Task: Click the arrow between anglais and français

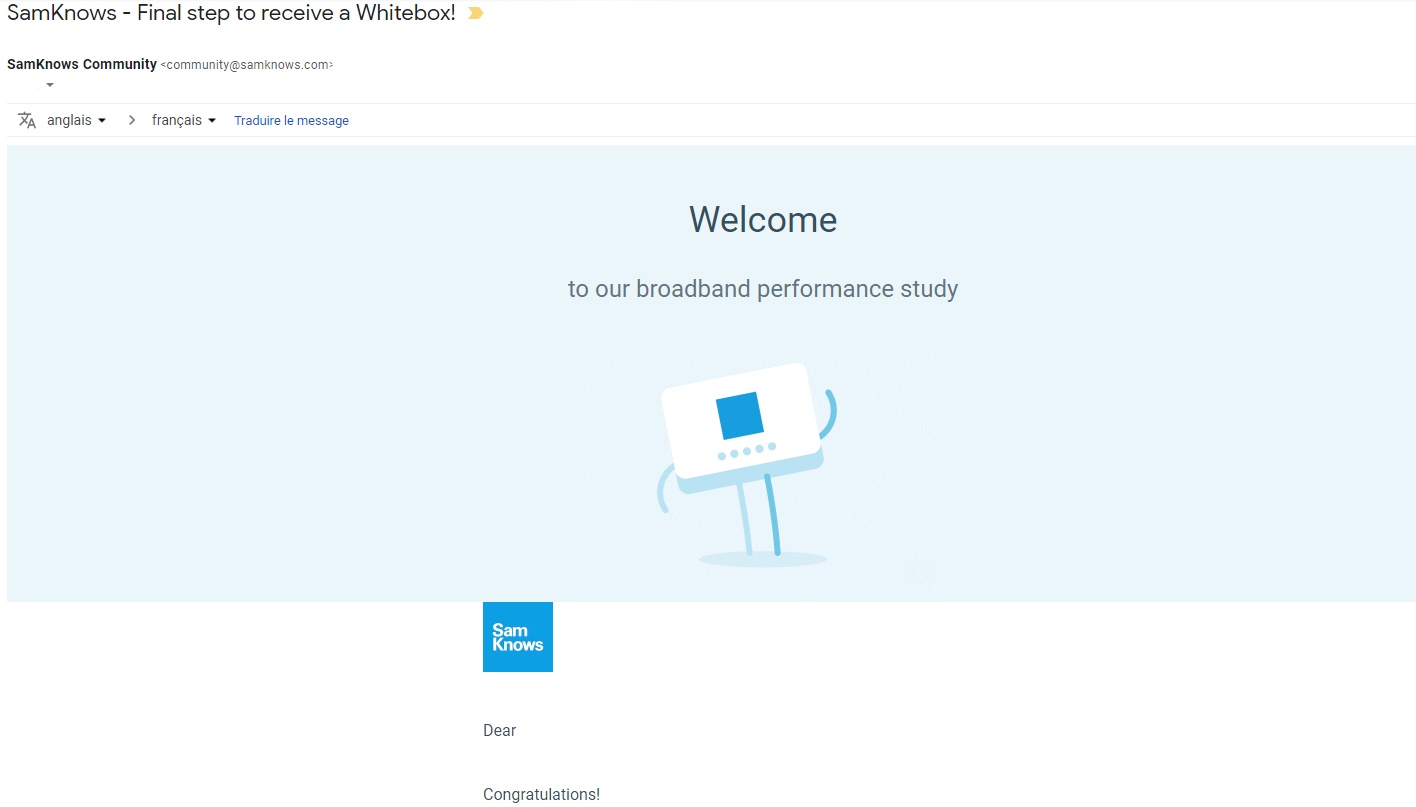Action: coord(131,120)
